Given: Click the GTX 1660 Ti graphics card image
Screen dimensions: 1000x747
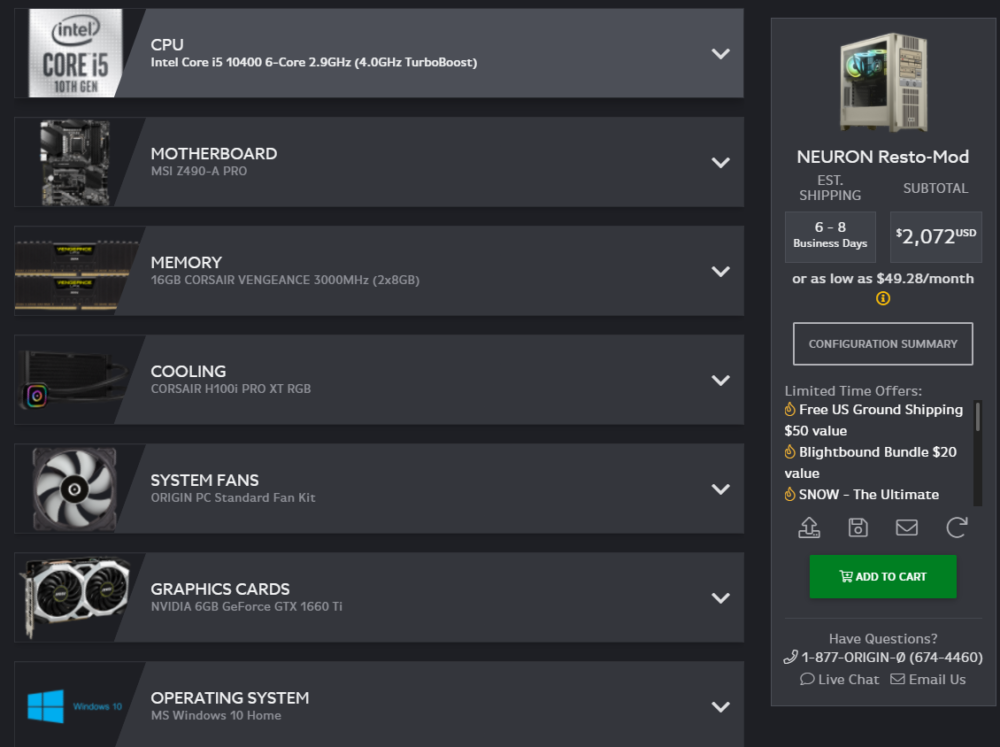Looking at the screenshot, I should pos(75,596).
